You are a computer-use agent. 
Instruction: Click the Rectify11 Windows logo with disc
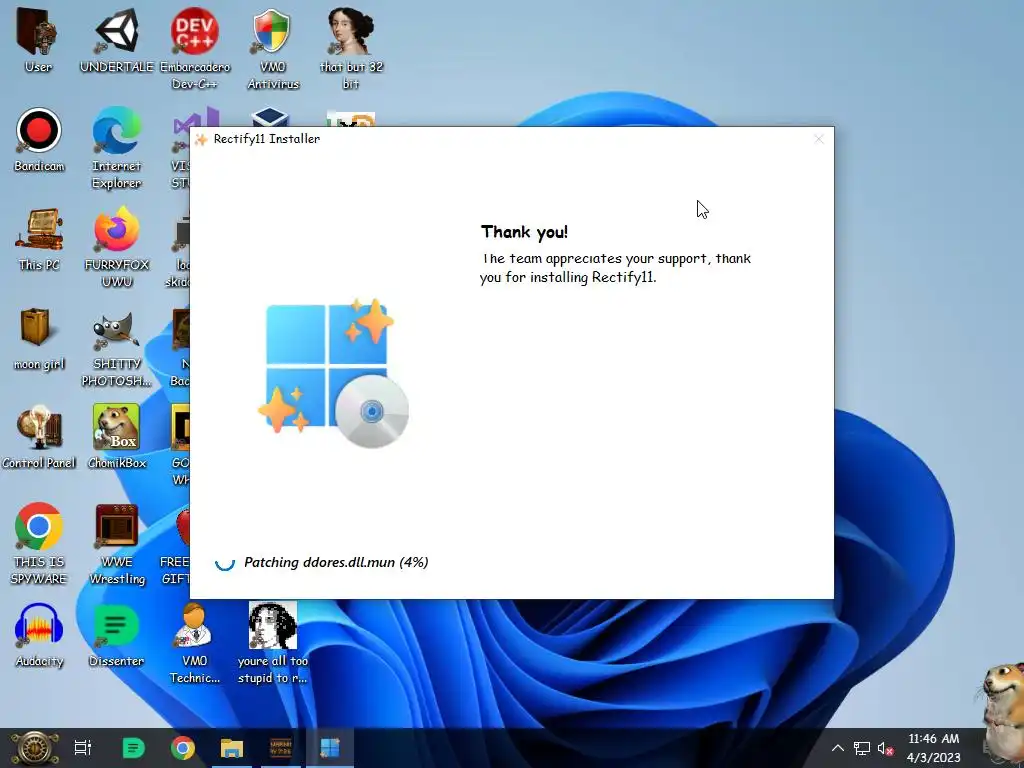333,372
